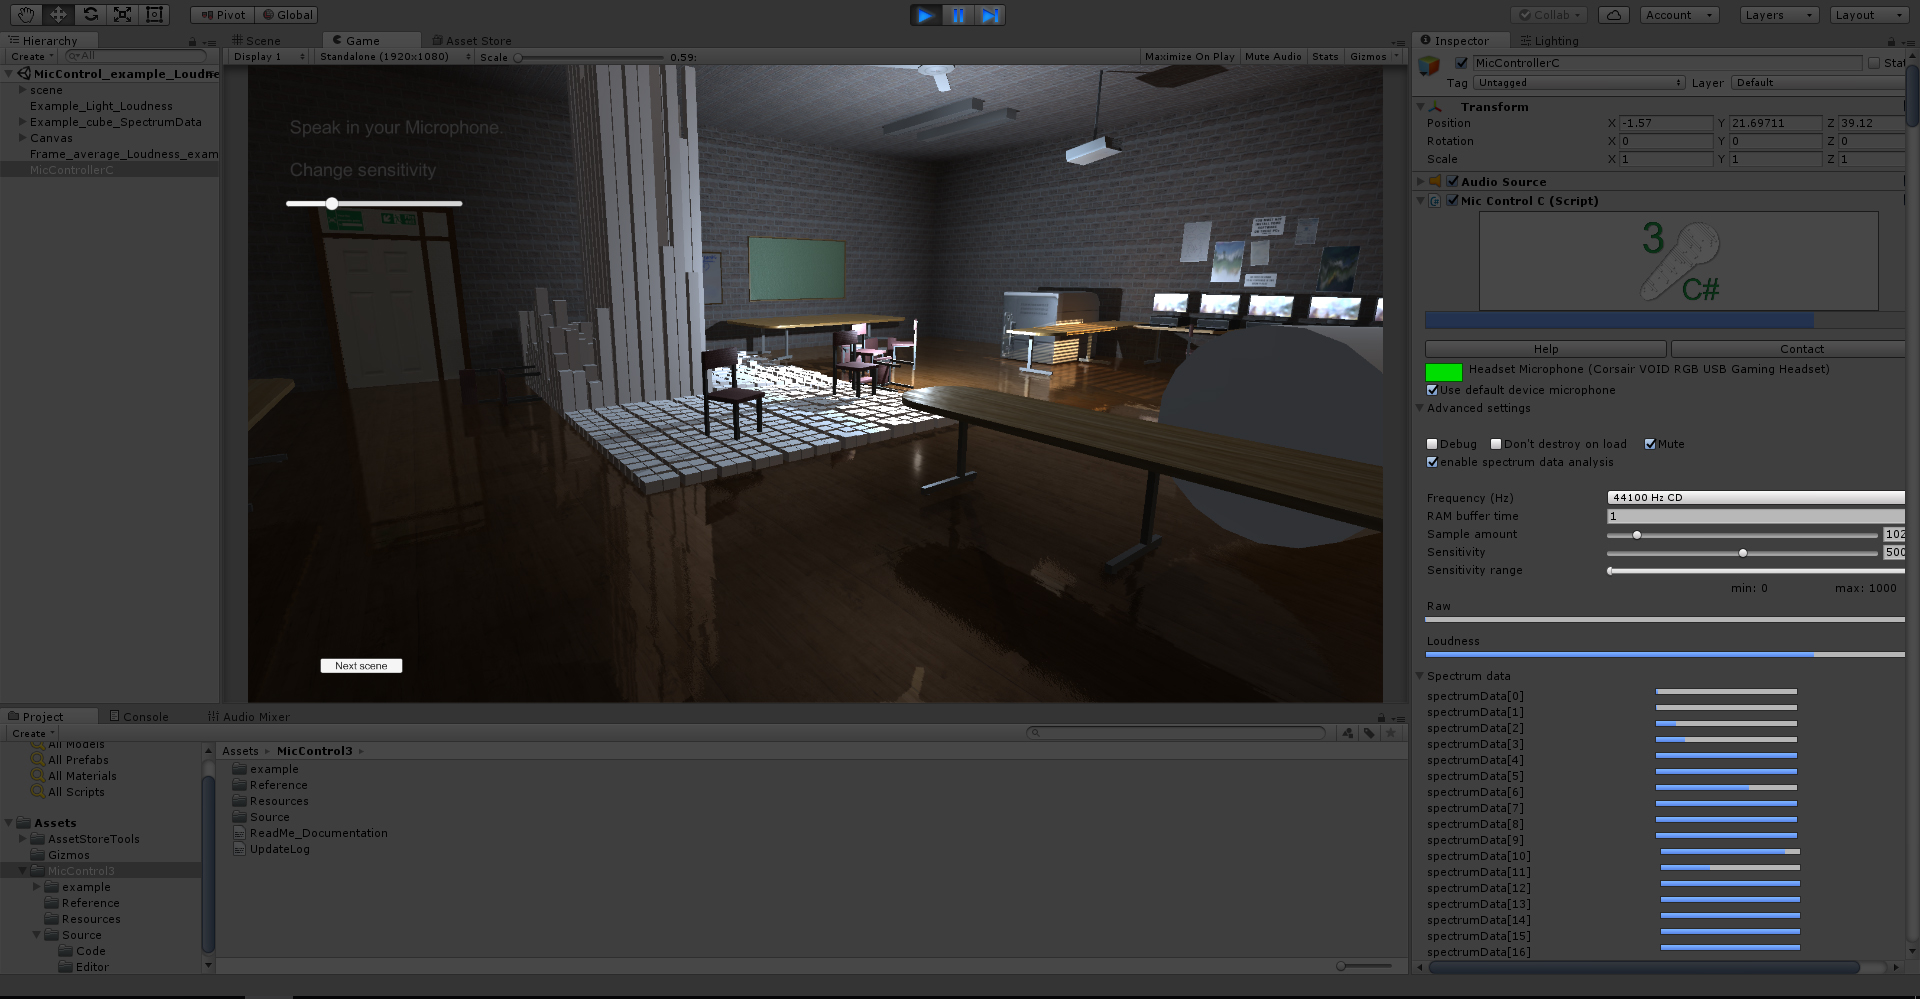1920x999 pixels.
Task: Select the Rect Transform tool
Action: (x=154, y=14)
